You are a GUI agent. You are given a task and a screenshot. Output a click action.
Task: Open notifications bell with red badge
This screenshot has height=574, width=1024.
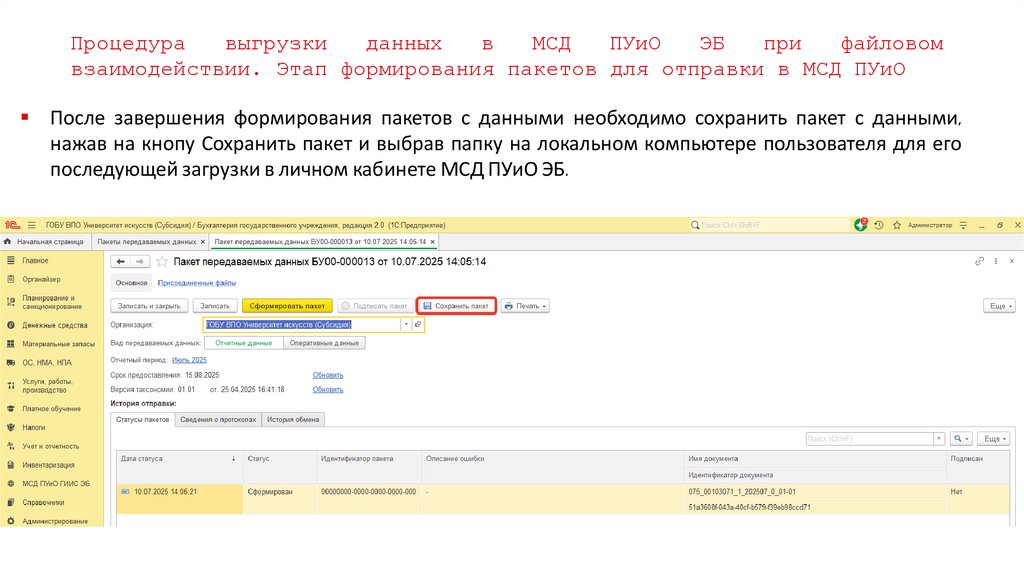[x=861, y=225]
